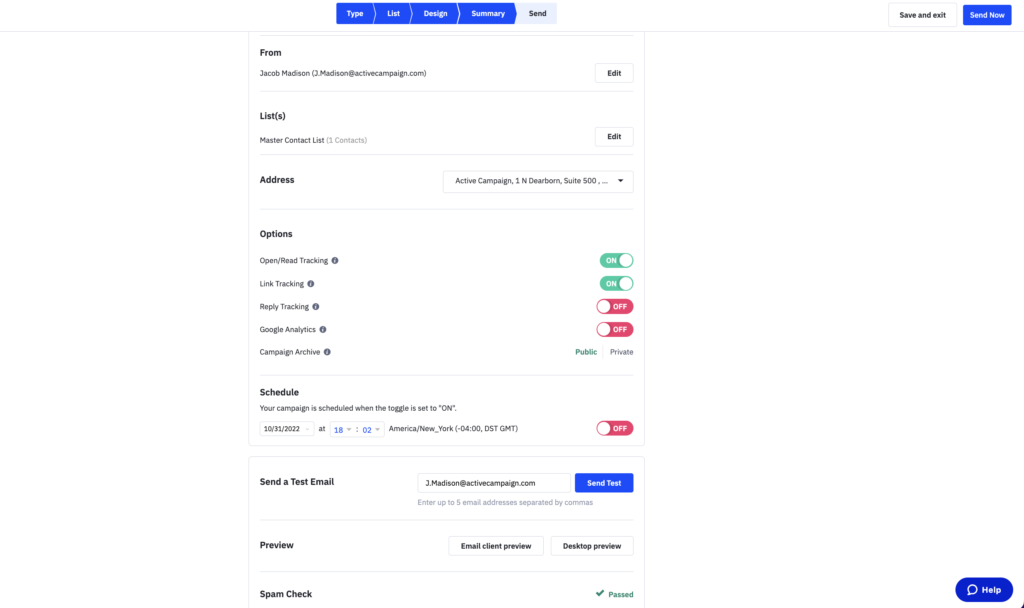This screenshot has width=1024, height=608.
Task: Click the Jacob Madison sender text
Action: tap(343, 73)
